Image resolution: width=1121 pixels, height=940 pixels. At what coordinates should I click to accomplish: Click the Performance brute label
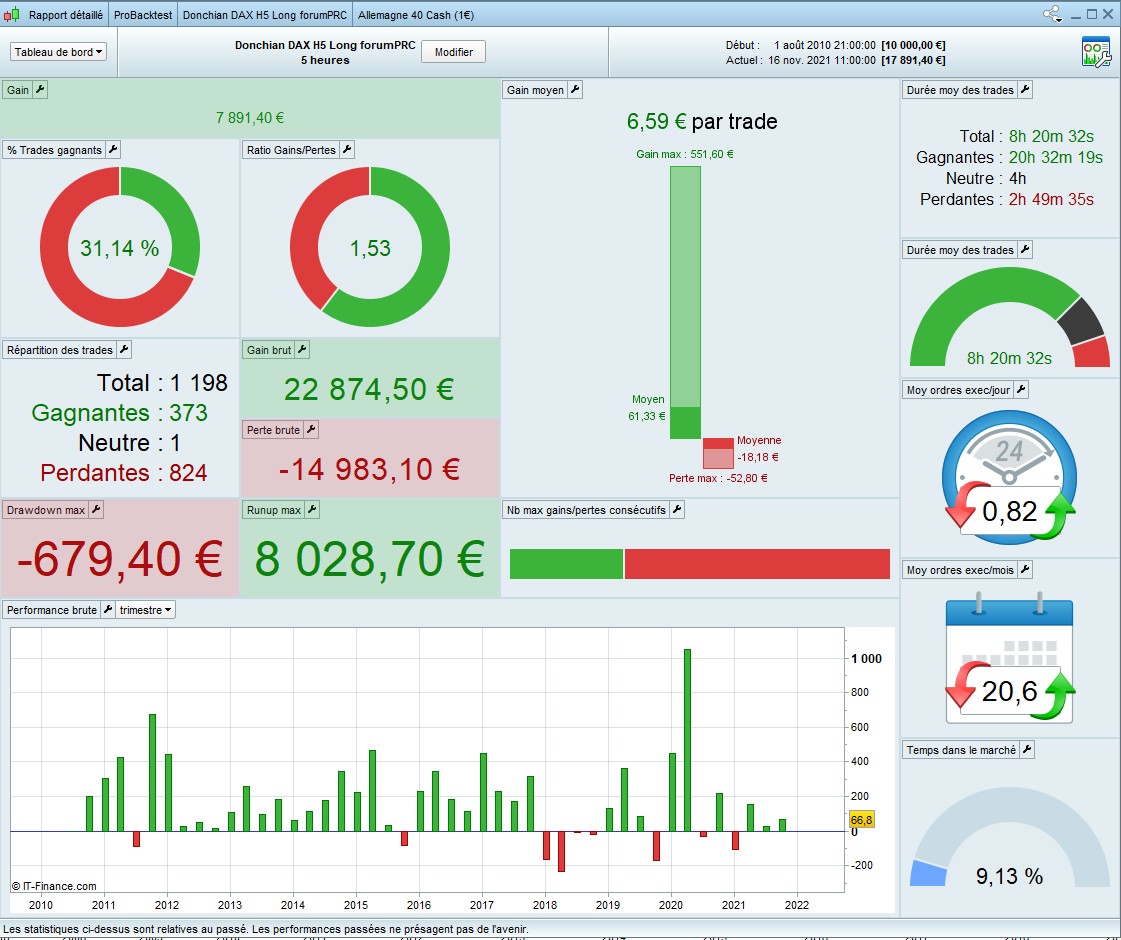51,610
